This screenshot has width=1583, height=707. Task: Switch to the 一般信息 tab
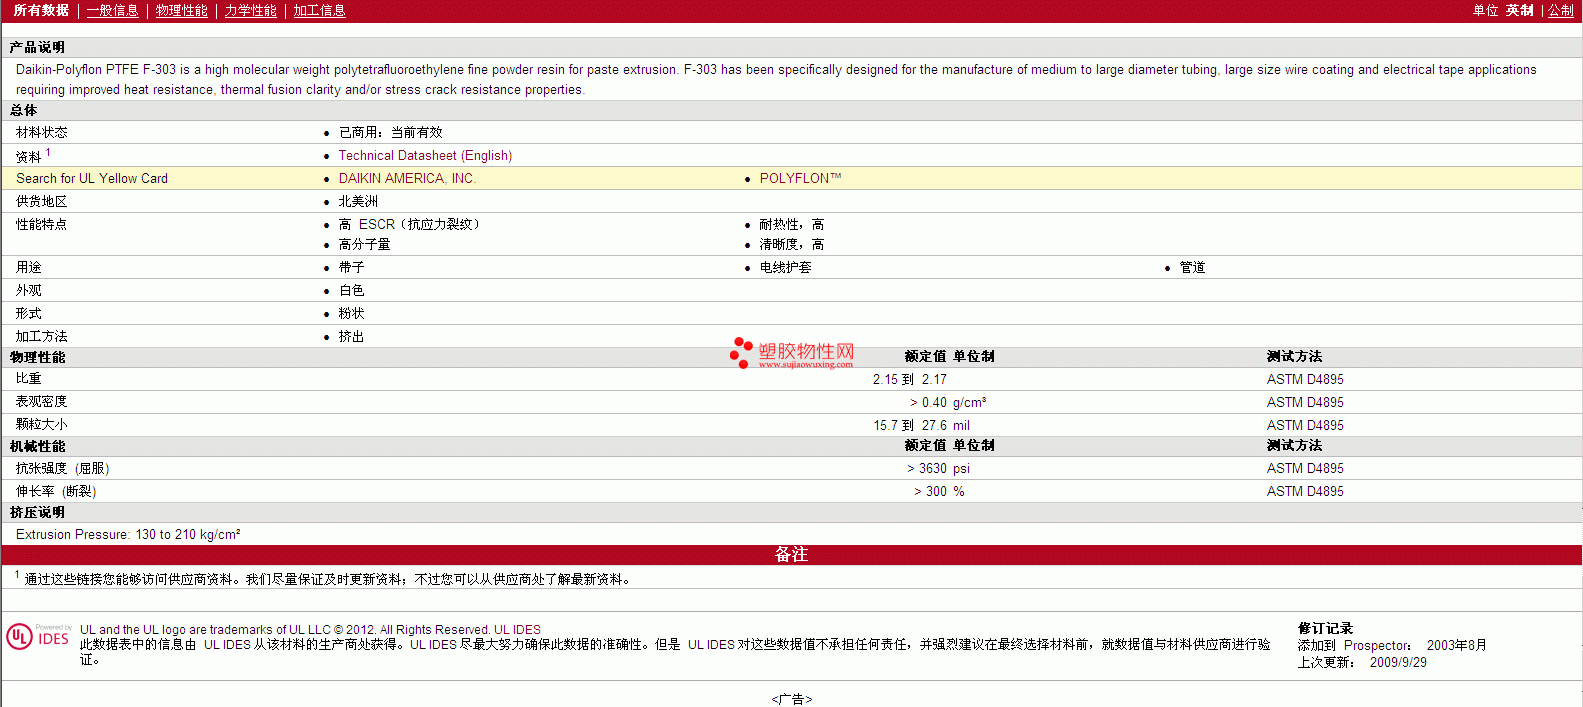point(112,10)
